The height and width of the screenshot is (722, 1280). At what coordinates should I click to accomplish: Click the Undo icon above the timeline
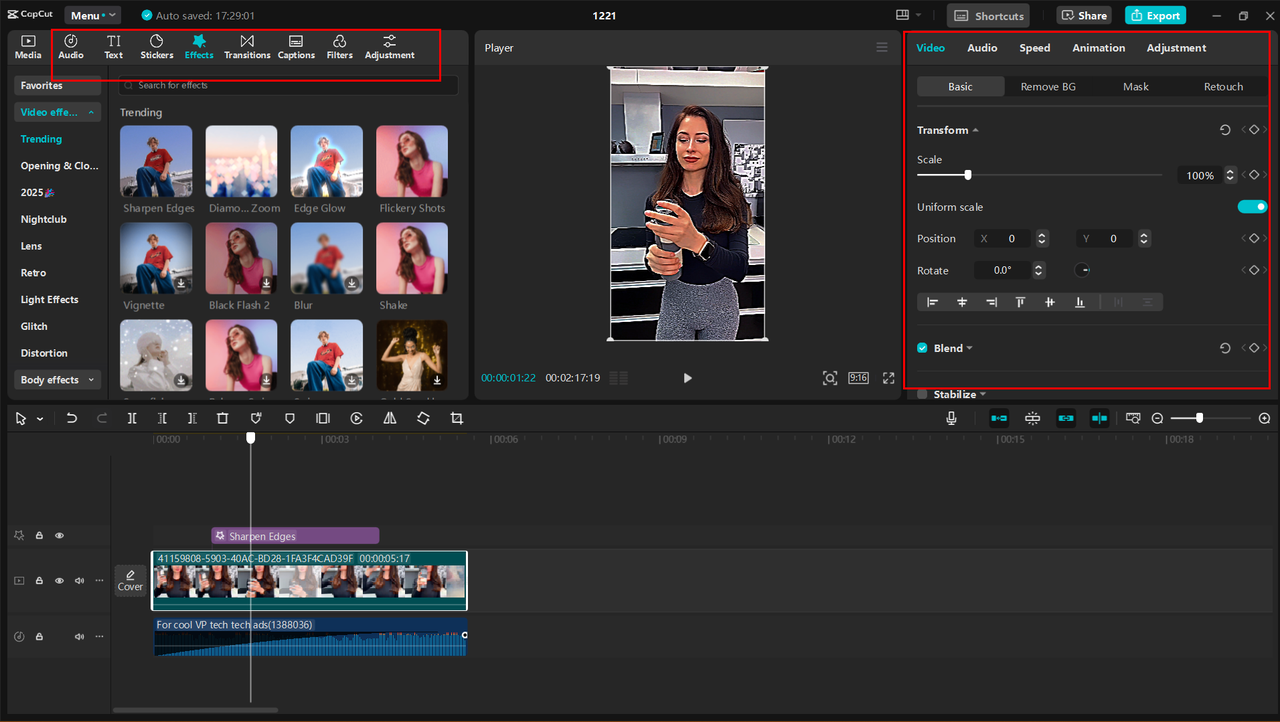(x=71, y=418)
